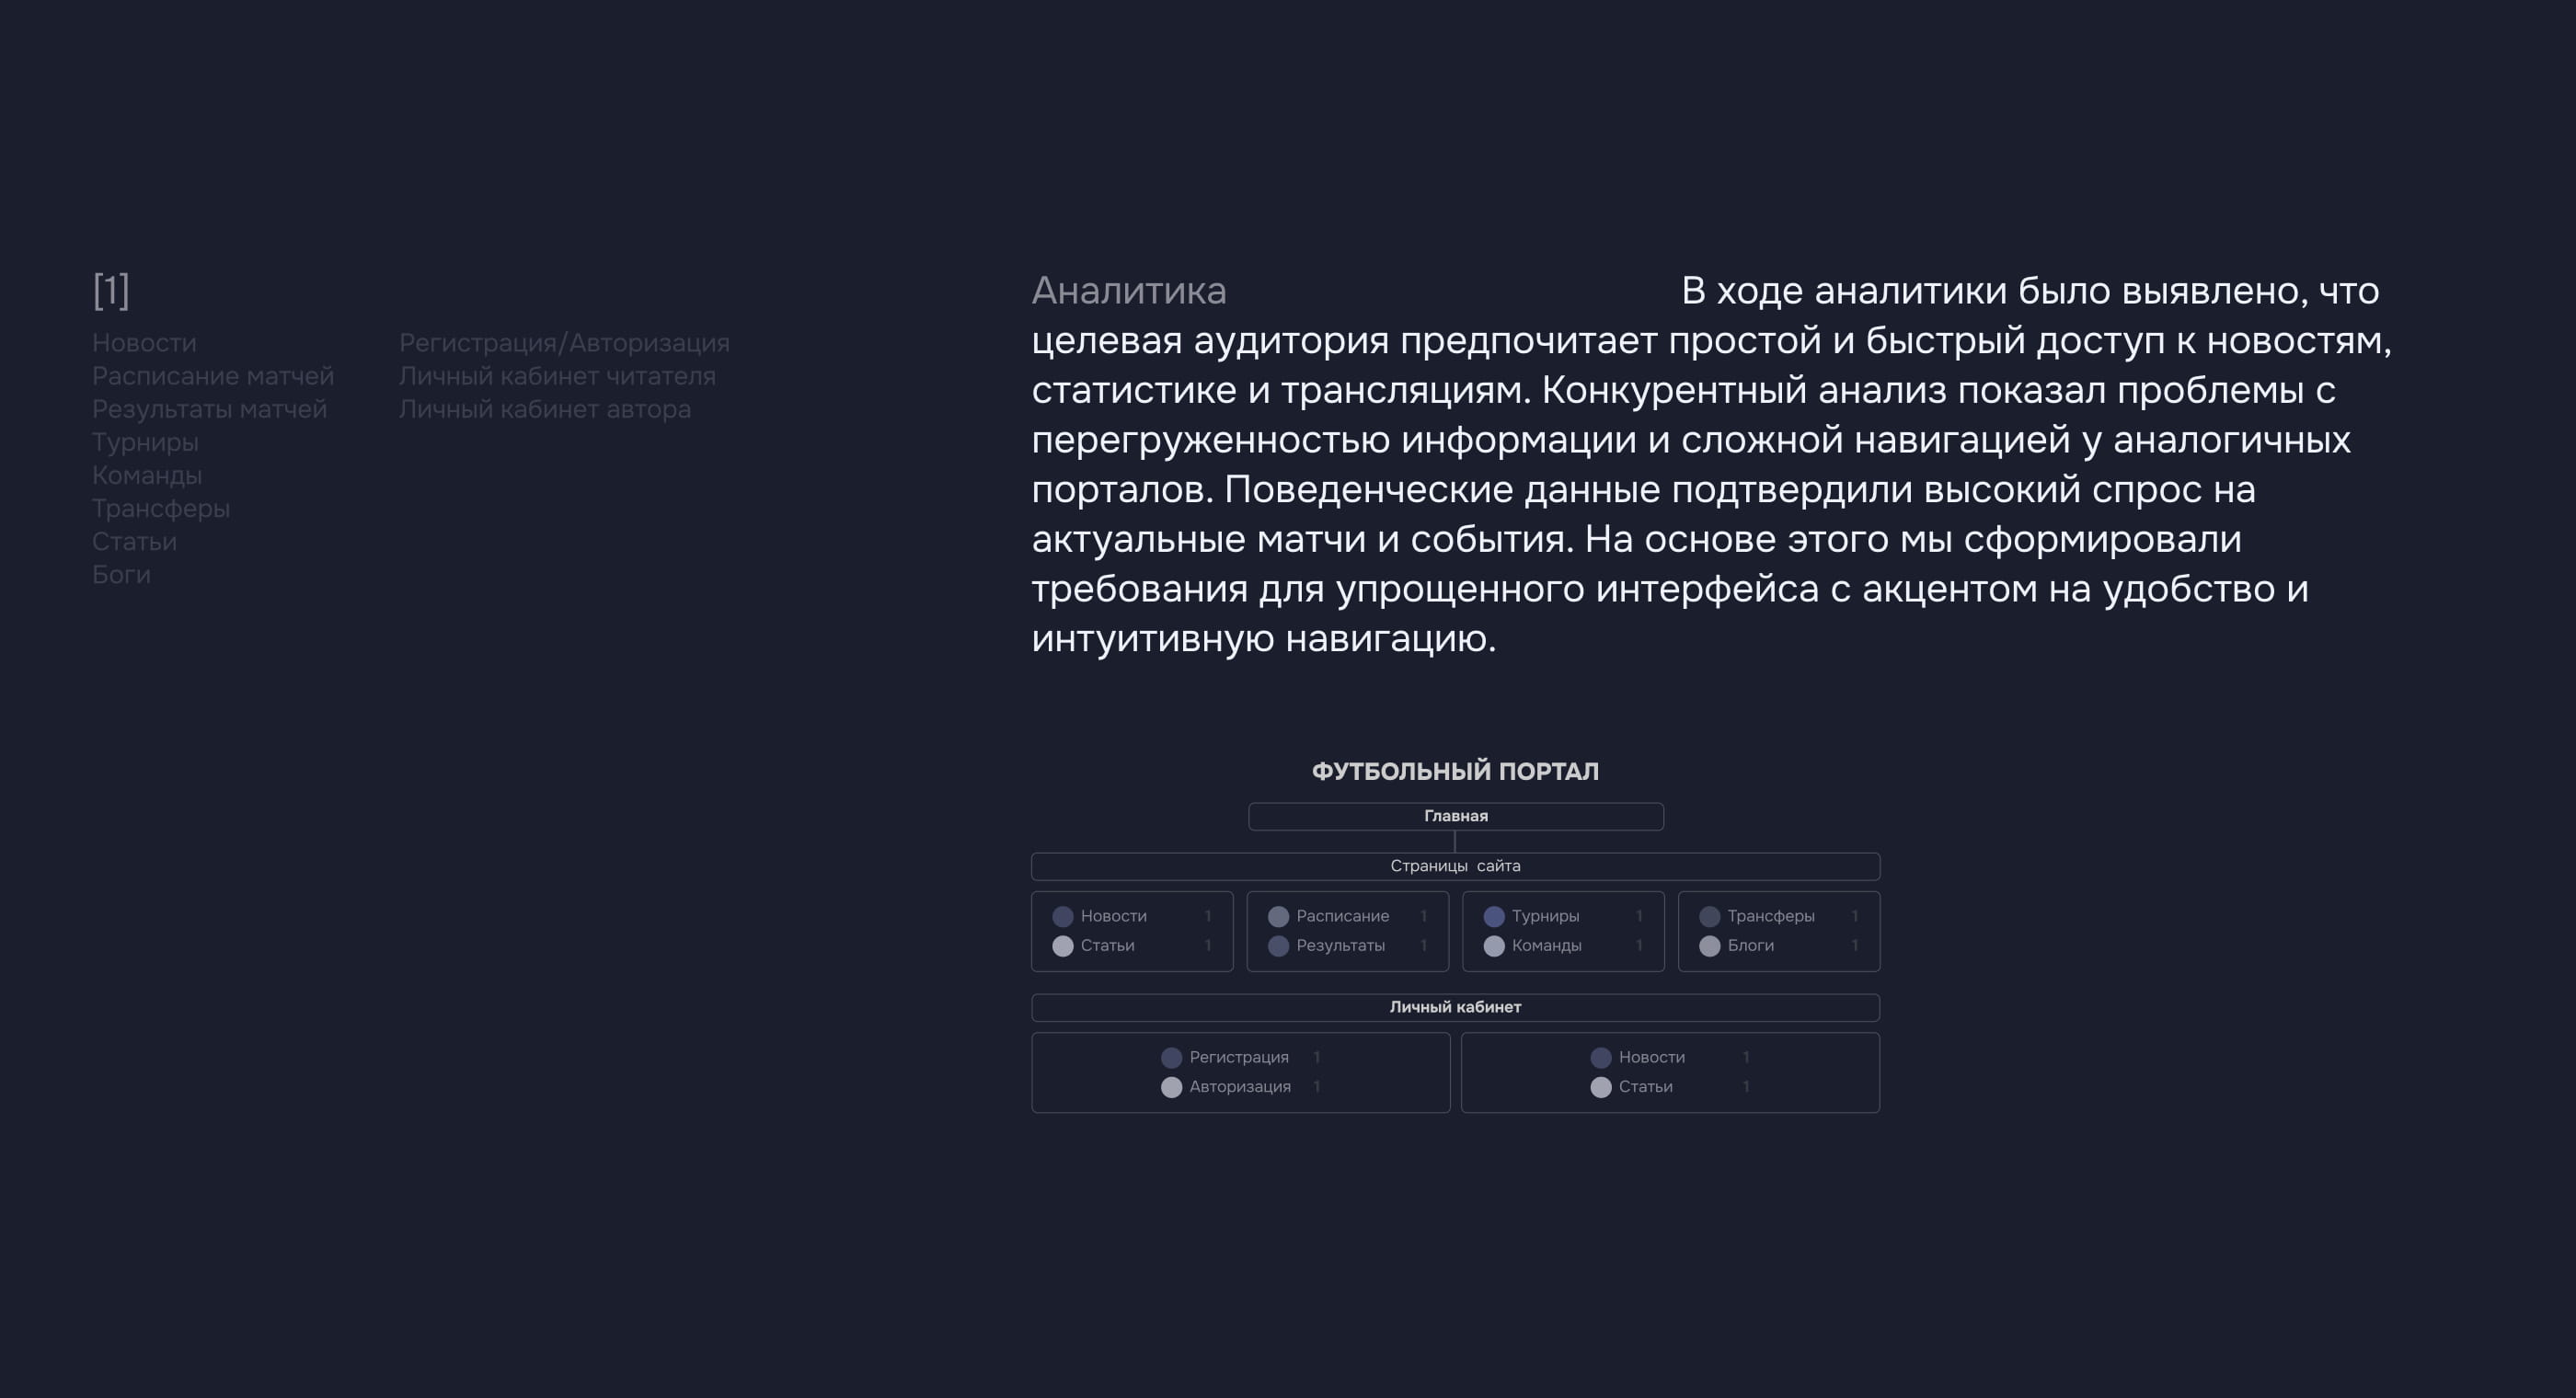Screen dimensions: 2576x1398
Task: Click the dot next to Команды
Action: point(1494,946)
